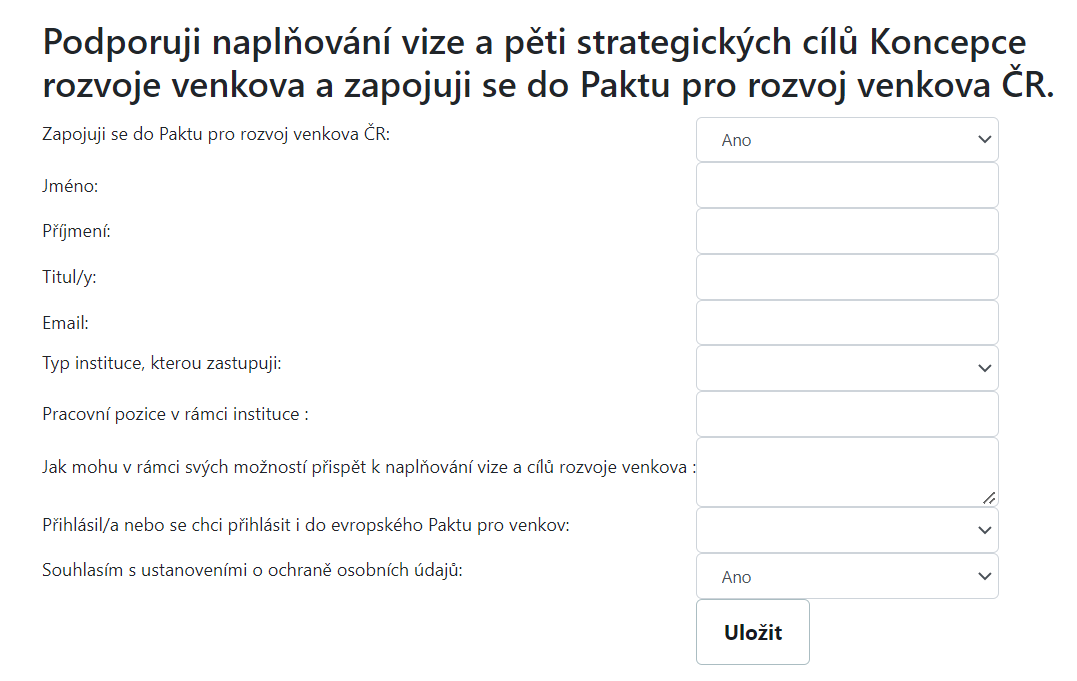Open the evropský Pakt pro venkov dropdown
Screen dimensions: 1077x681
coord(847,530)
